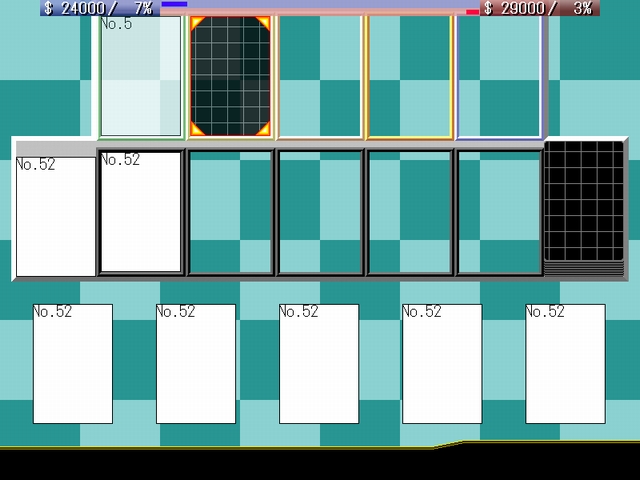Select the middle No.52 hand card
The image size is (640, 480).
319,364
